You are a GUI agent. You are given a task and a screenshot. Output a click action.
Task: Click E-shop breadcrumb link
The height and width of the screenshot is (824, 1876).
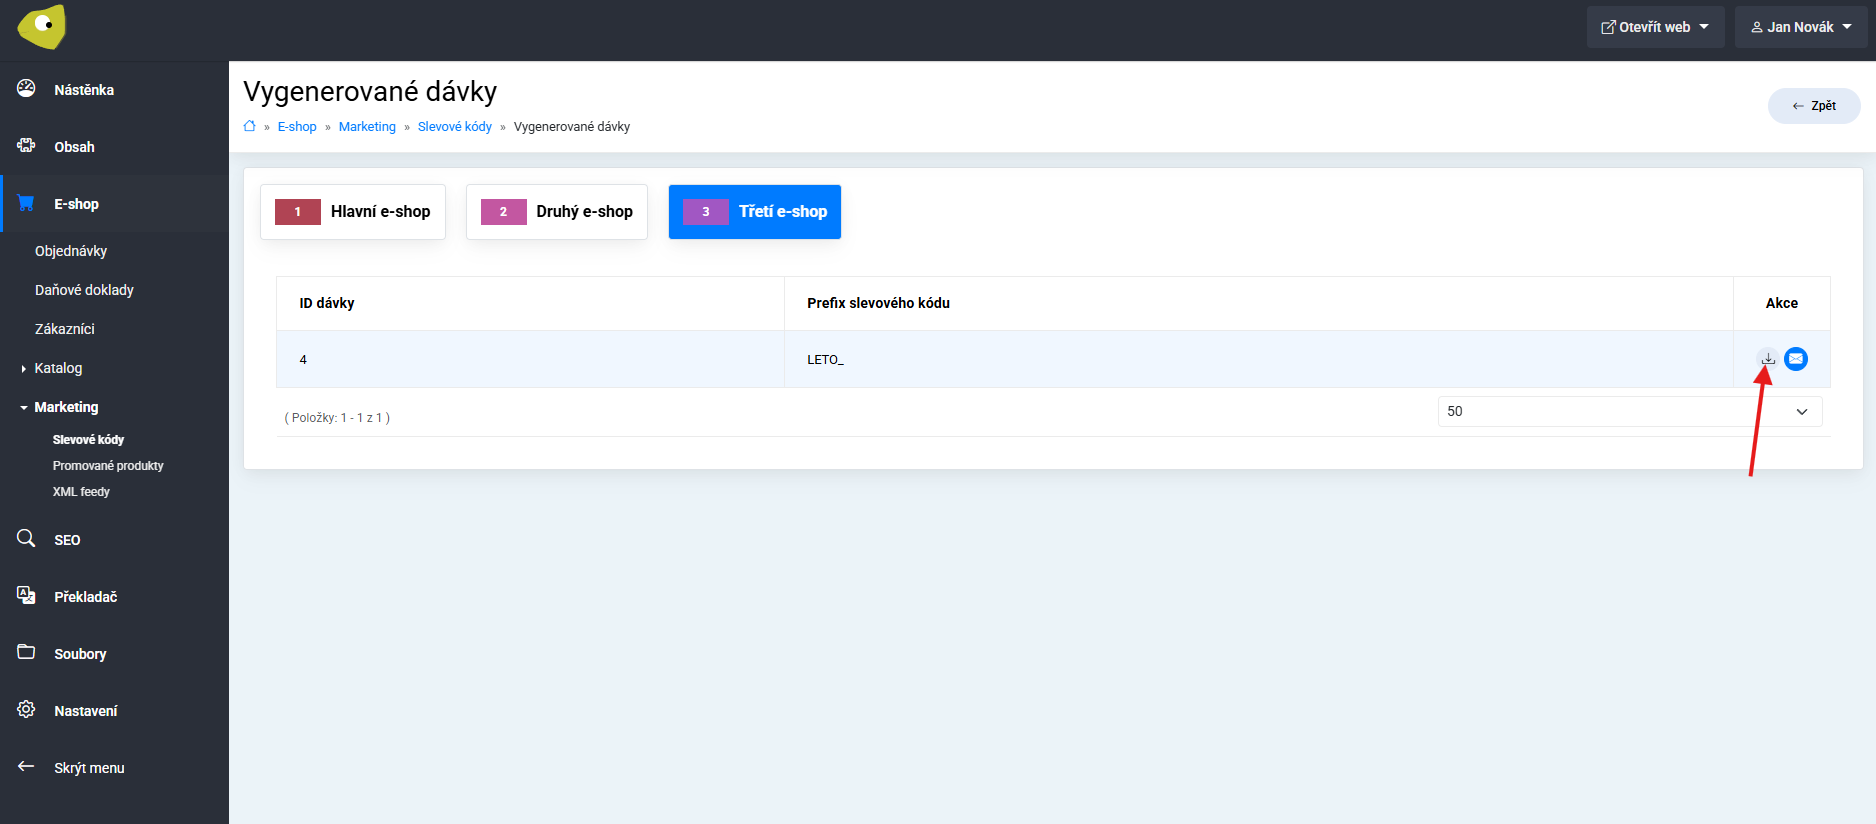point(297,127)
